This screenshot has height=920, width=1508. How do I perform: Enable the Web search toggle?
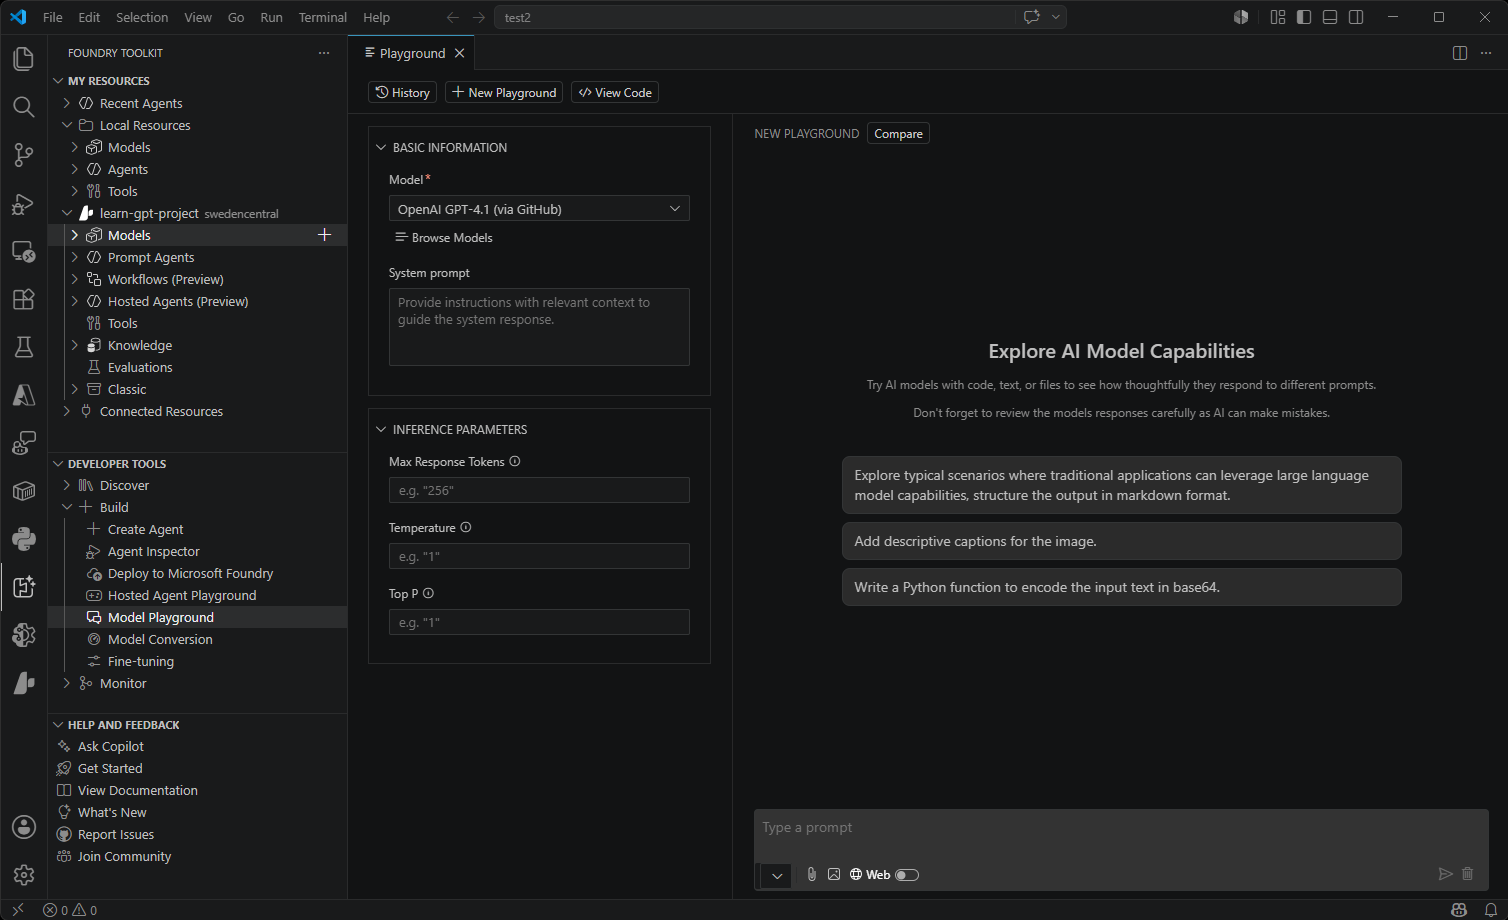907,875
